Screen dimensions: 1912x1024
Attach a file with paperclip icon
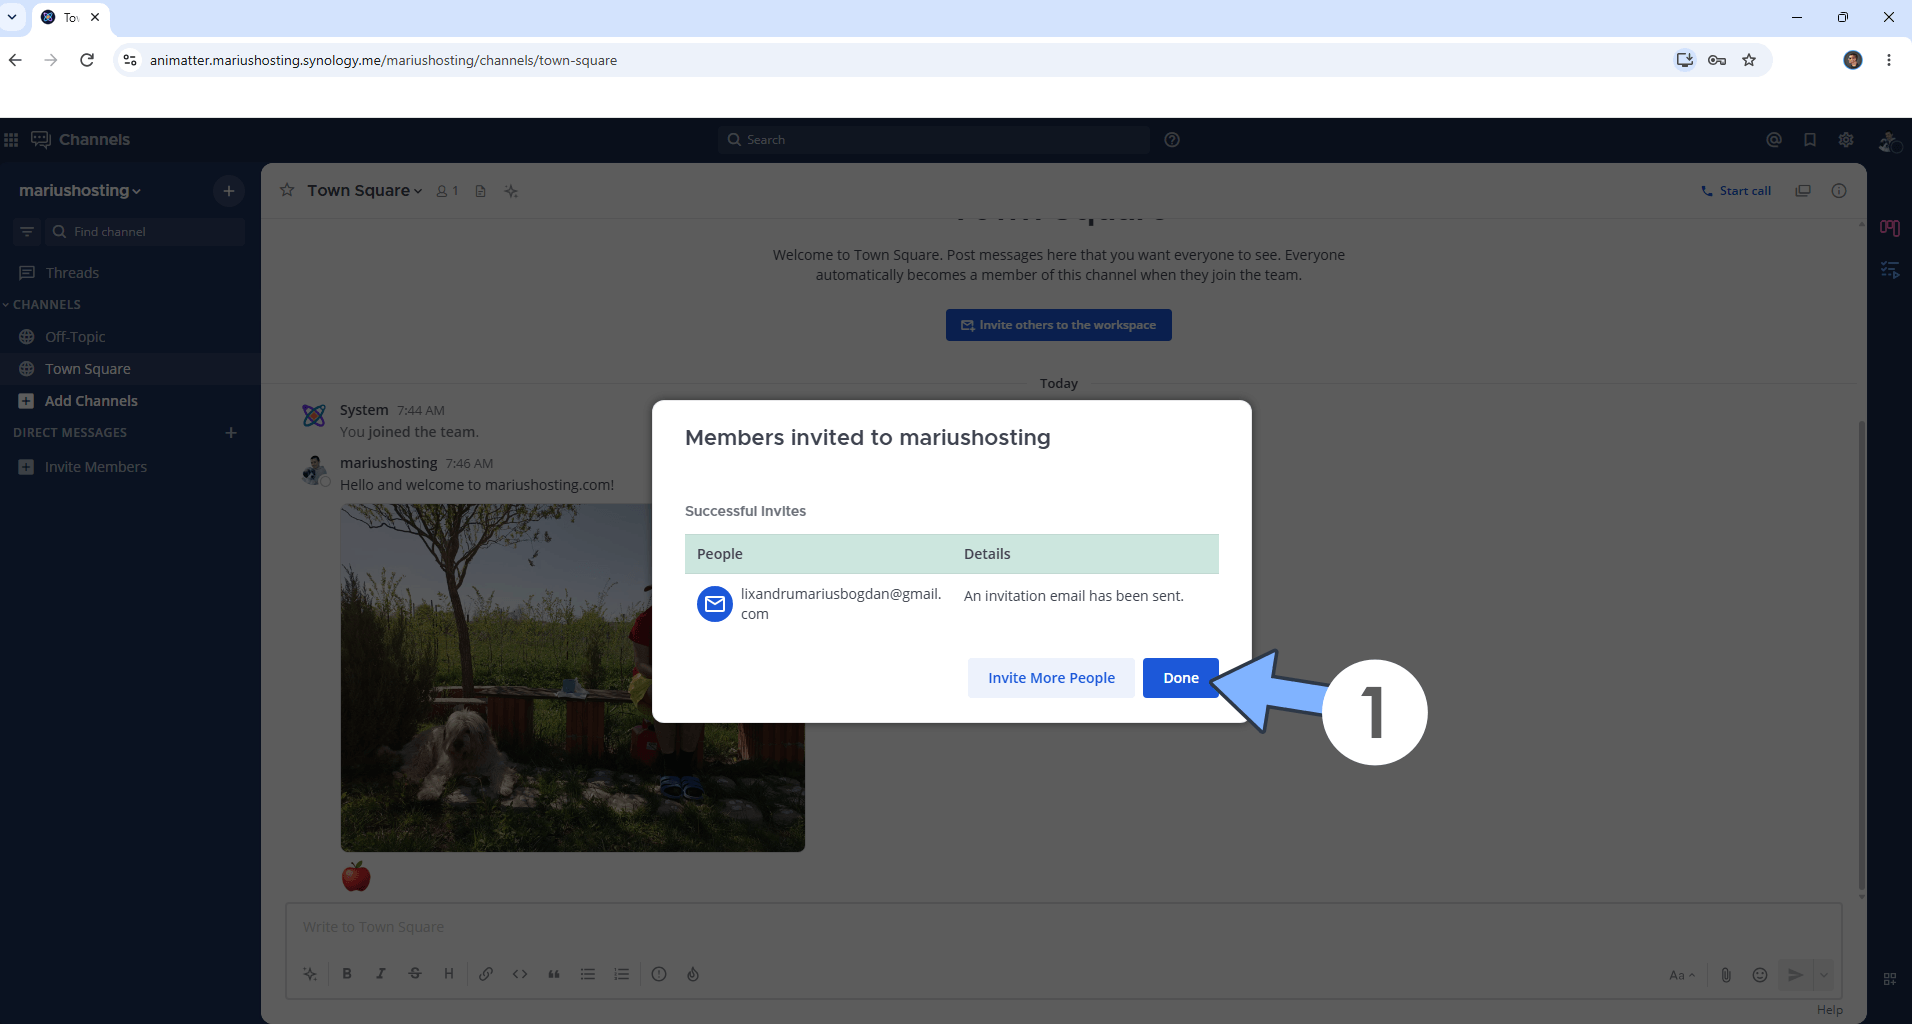click(x=1726, y=975)
